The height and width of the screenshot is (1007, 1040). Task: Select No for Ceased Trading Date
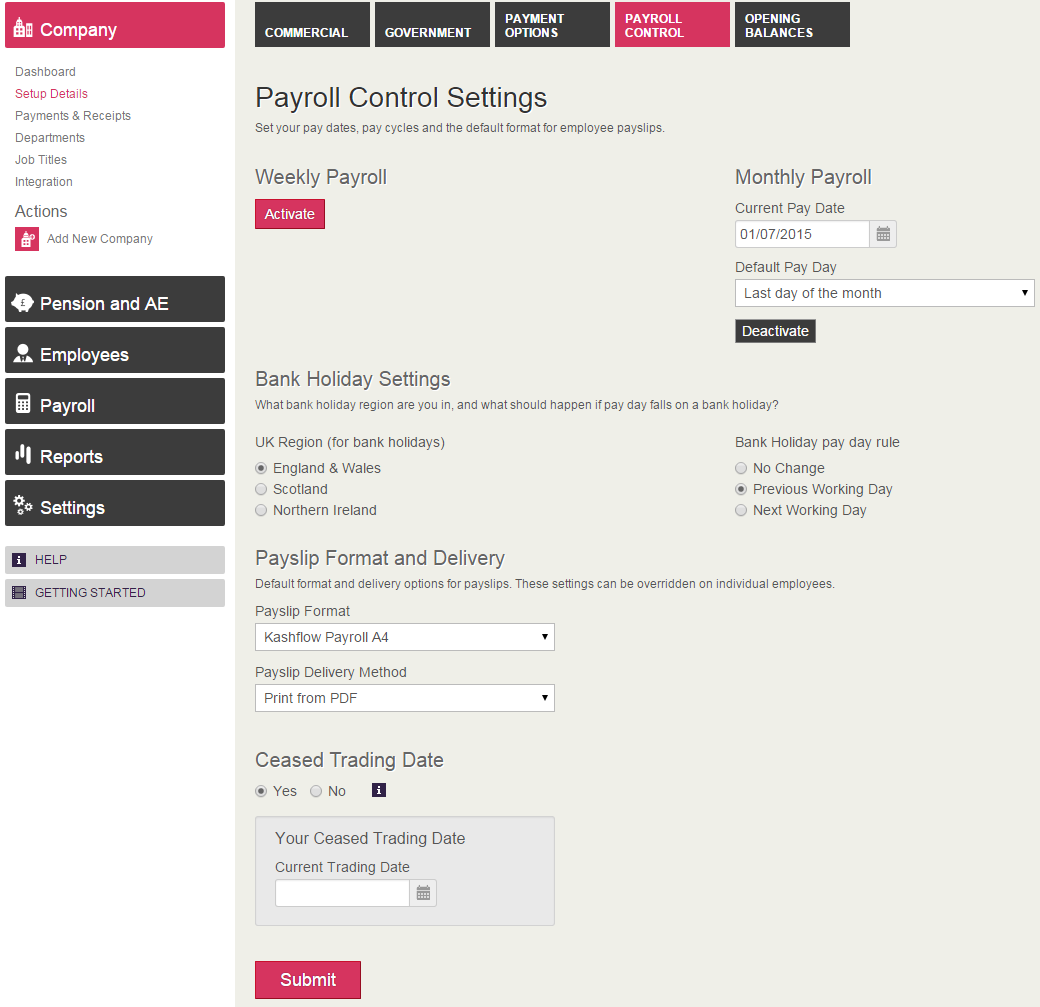pyautogui.click(x=316, y=791)
